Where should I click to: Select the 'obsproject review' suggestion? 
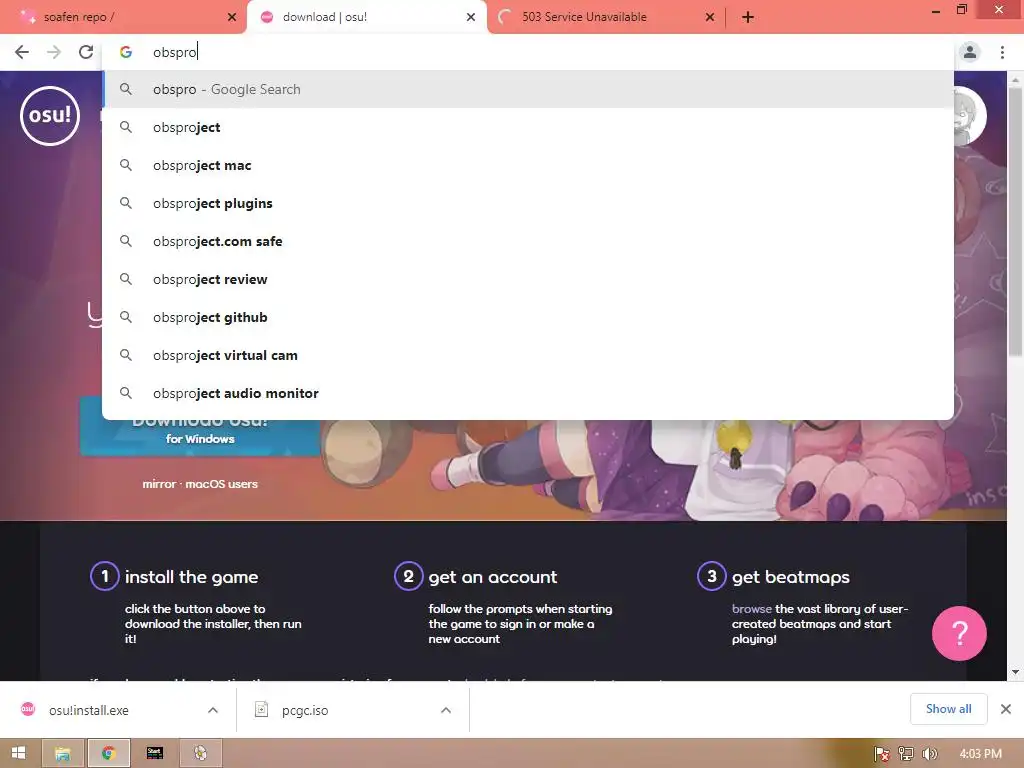528,279
